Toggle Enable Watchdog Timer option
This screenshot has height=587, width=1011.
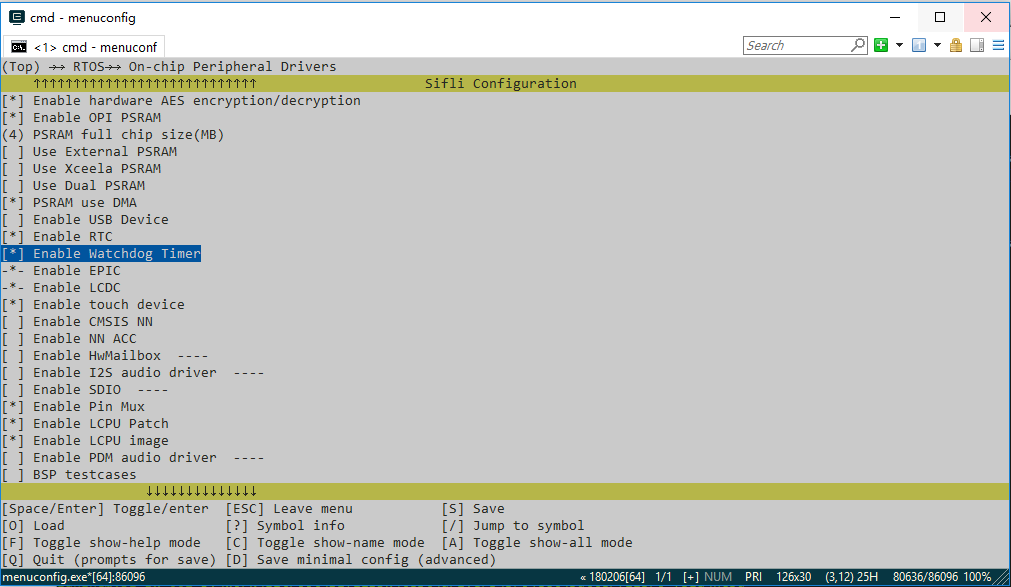[x=101, y=254]
